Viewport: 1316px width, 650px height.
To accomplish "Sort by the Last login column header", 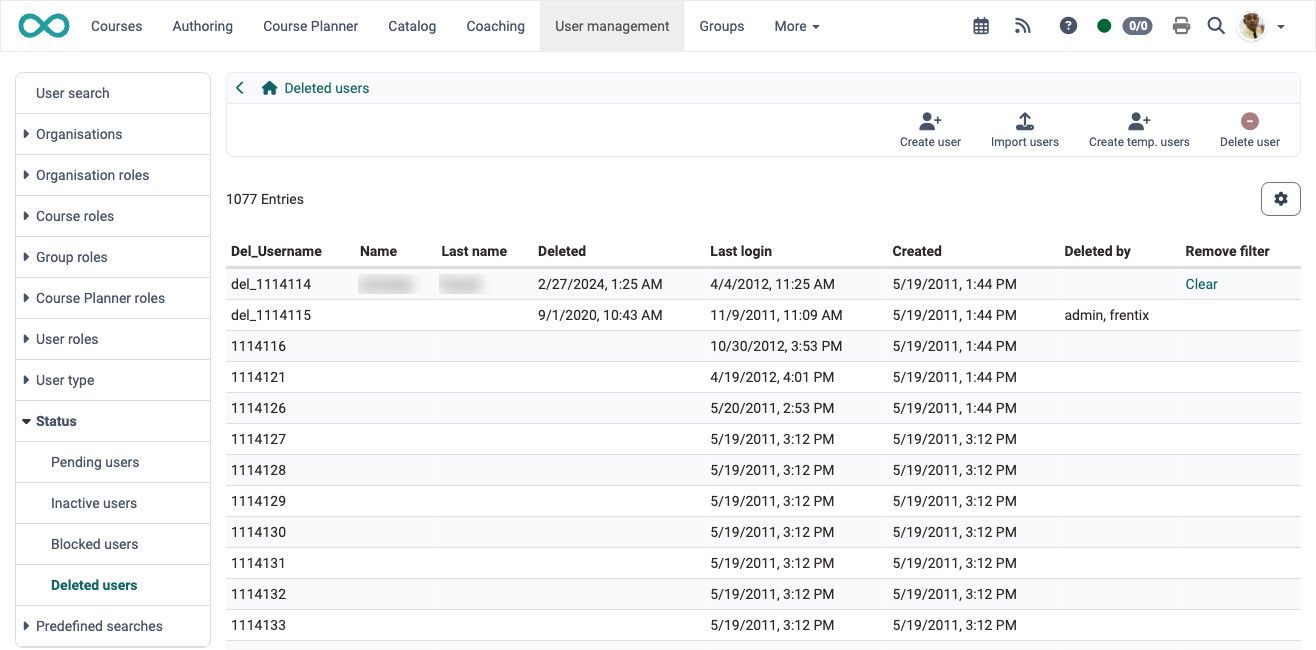I will (x=741, y=251).
